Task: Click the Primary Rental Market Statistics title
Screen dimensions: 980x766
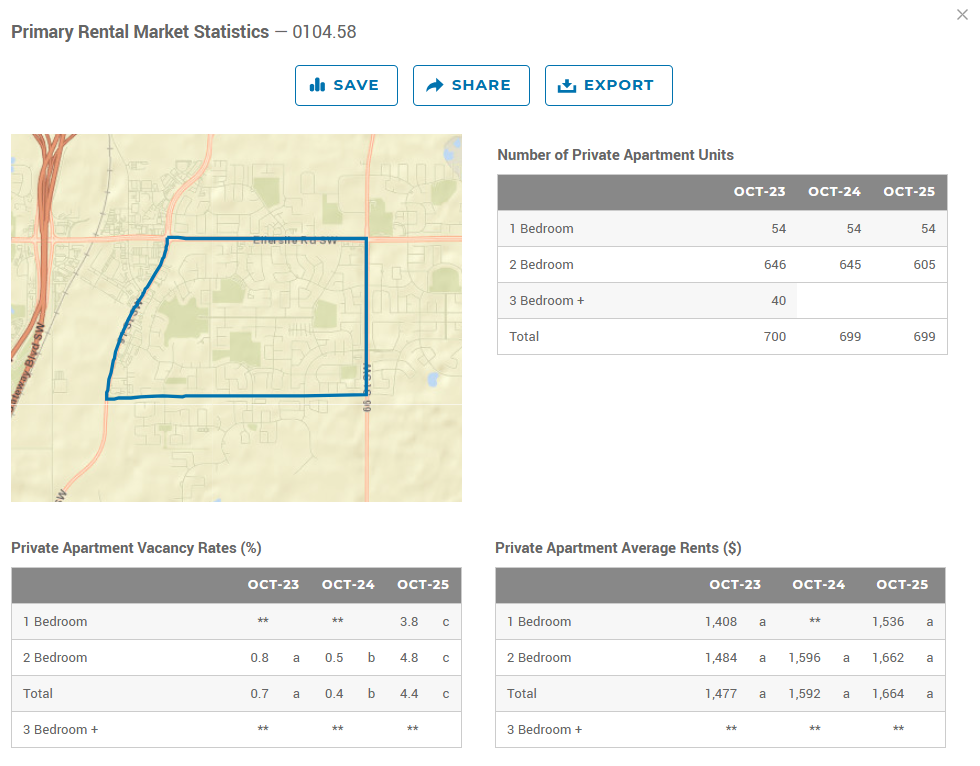Action: 140,32
